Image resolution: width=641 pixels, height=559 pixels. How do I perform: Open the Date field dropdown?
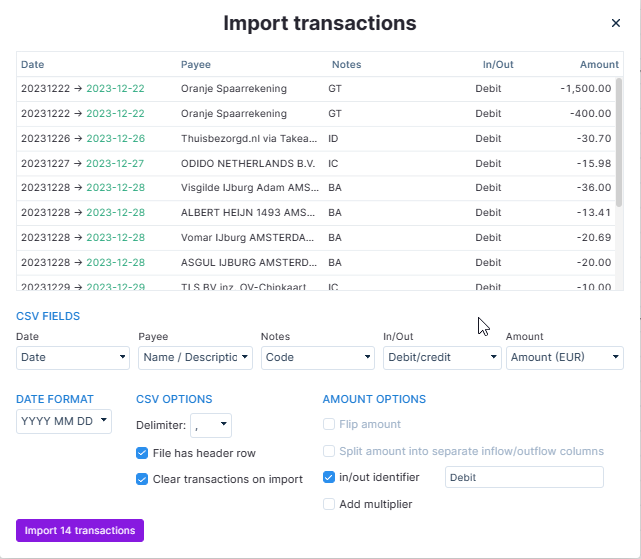[73, 357]
